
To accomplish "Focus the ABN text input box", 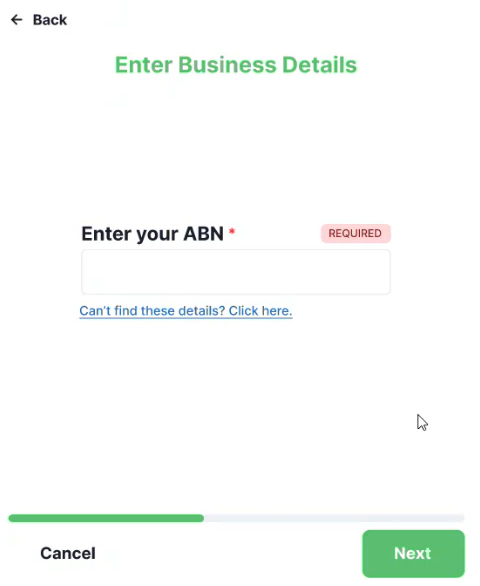I will pos(236,272).
